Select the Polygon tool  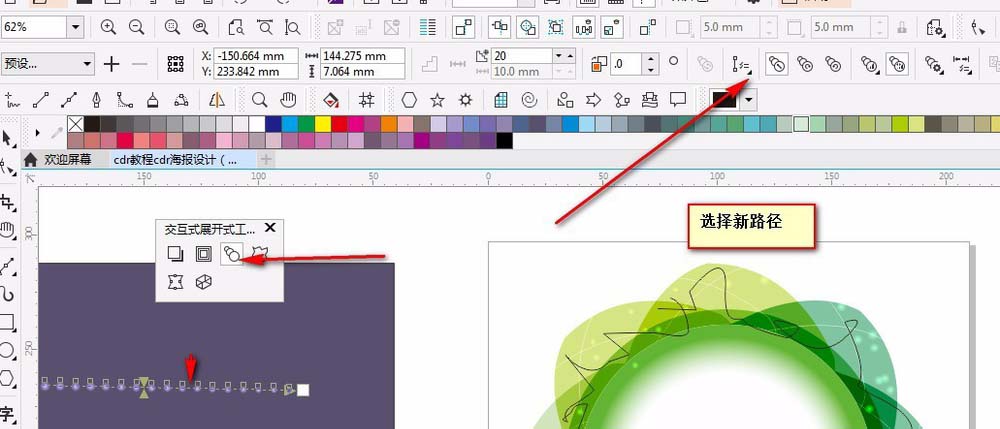coord(409,100)
